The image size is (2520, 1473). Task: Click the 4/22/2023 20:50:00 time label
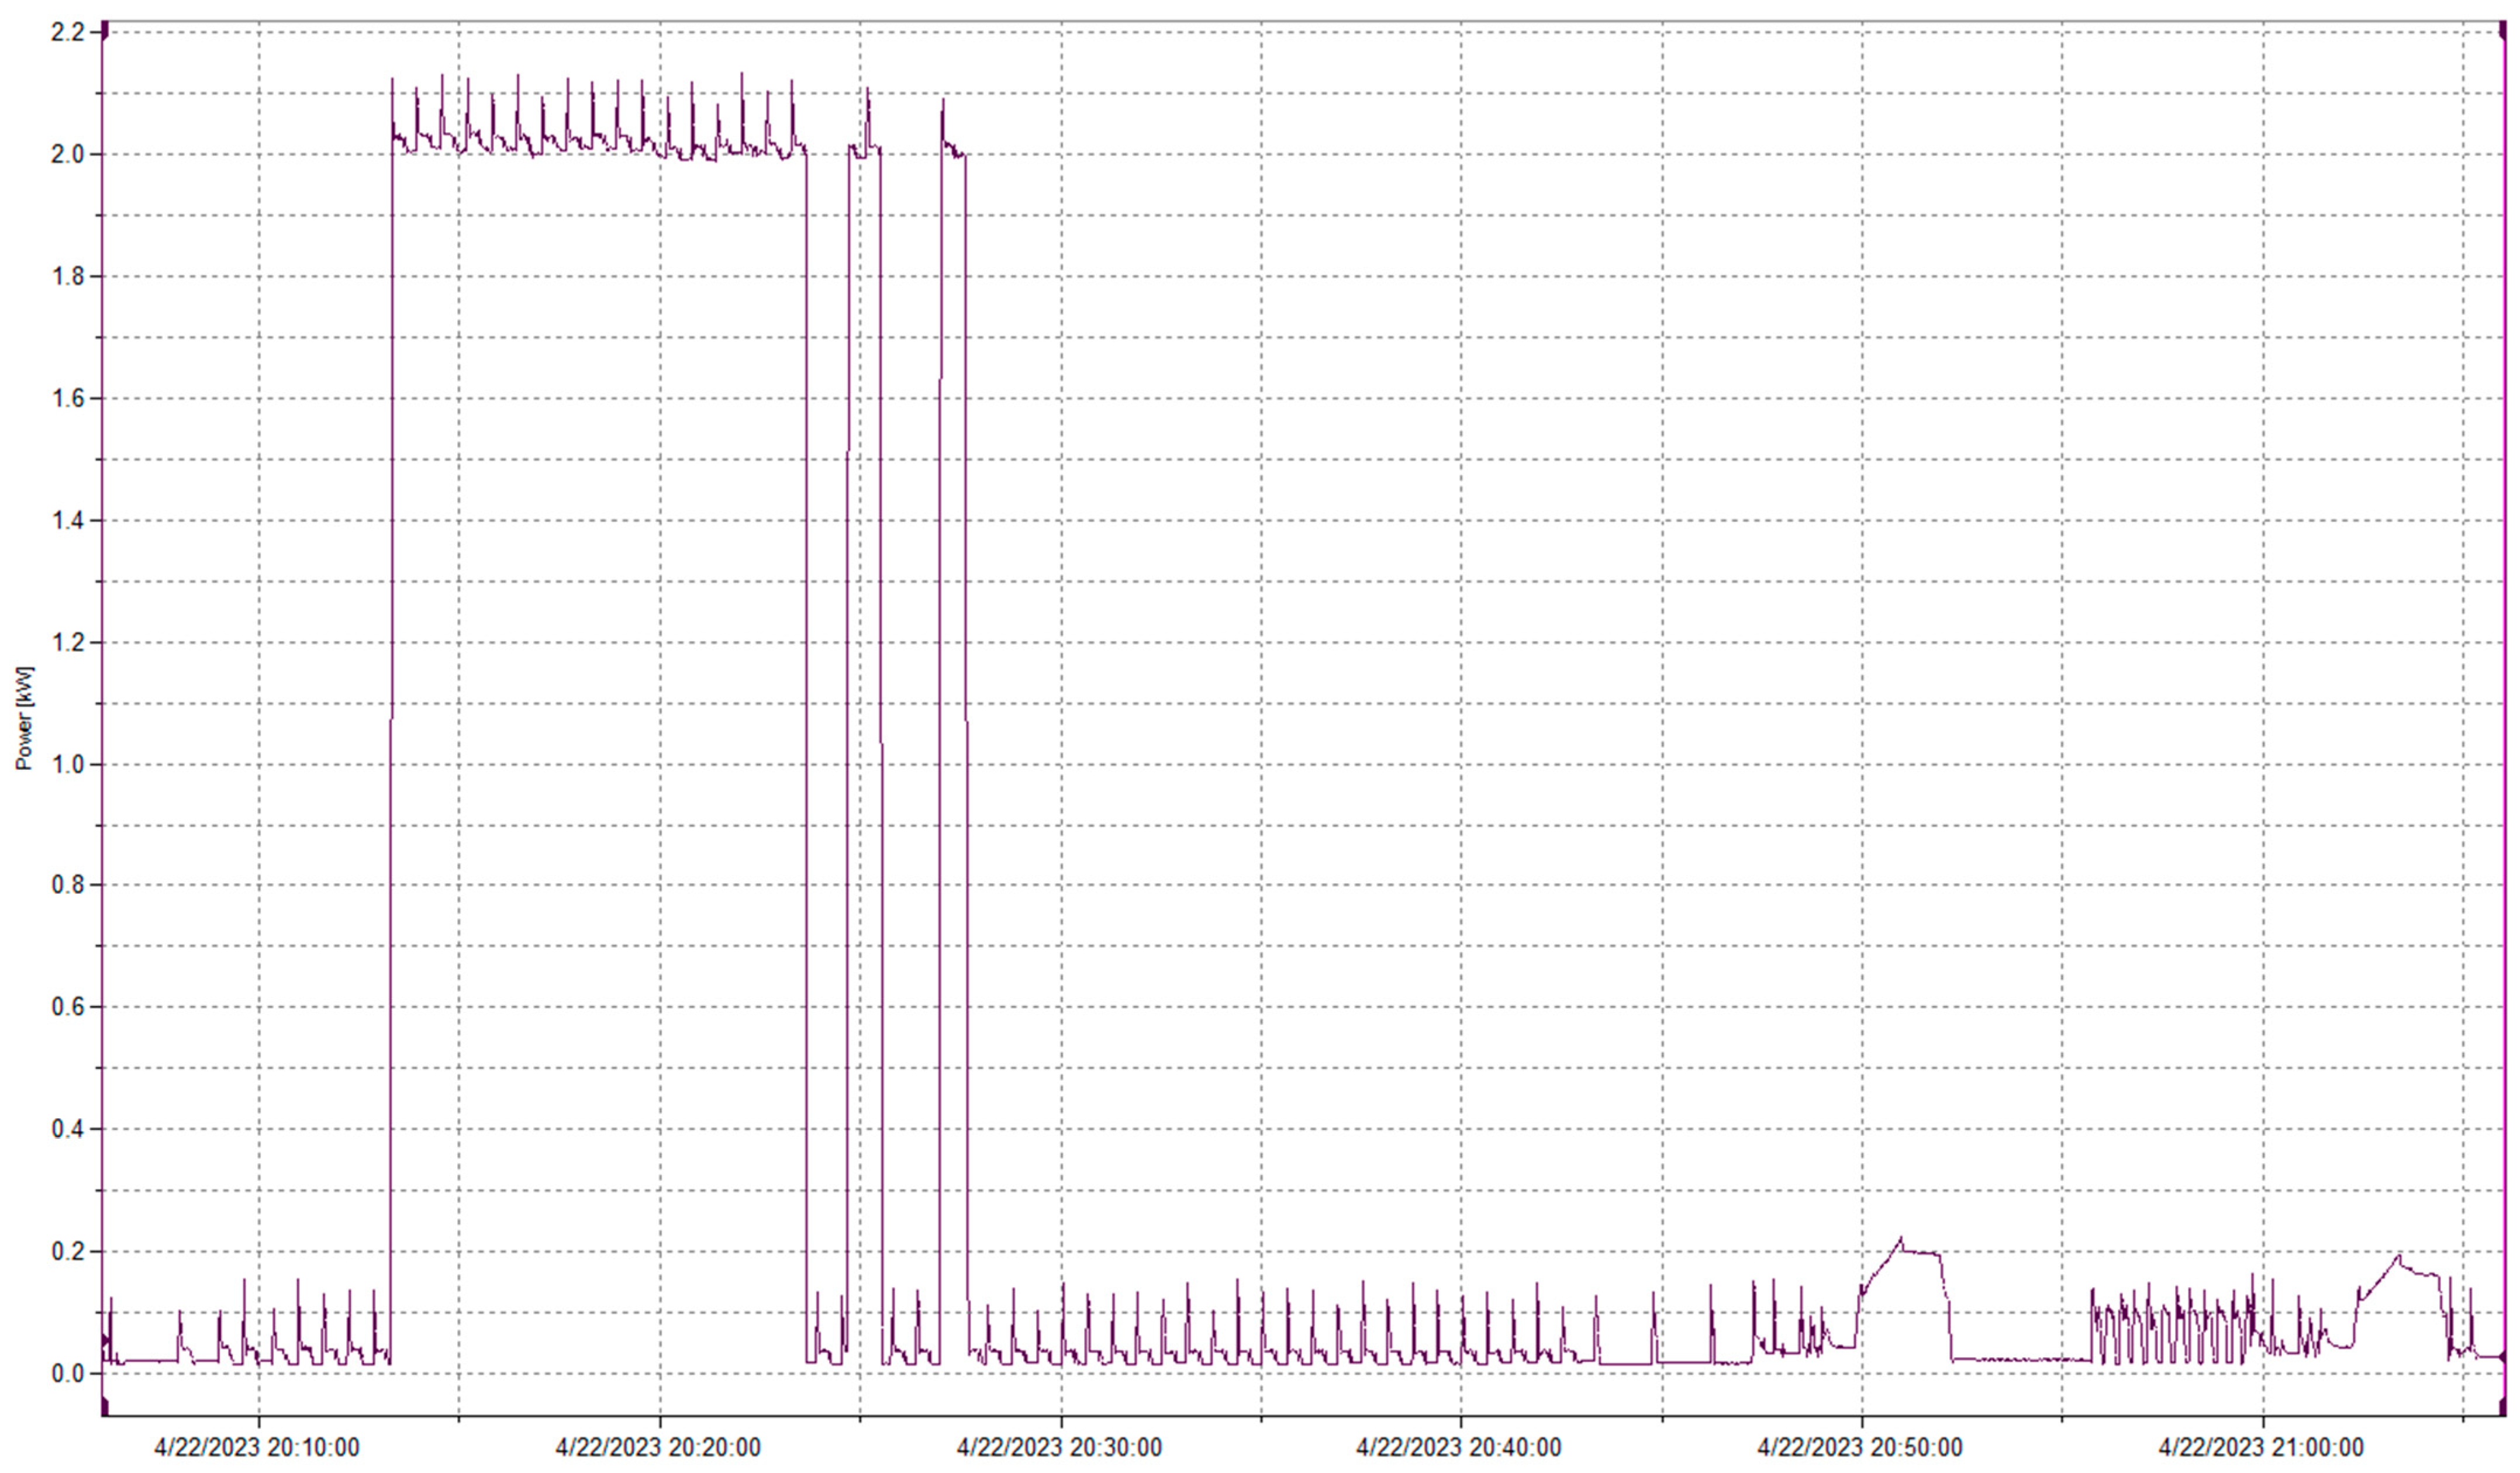coord(1860,1447)
